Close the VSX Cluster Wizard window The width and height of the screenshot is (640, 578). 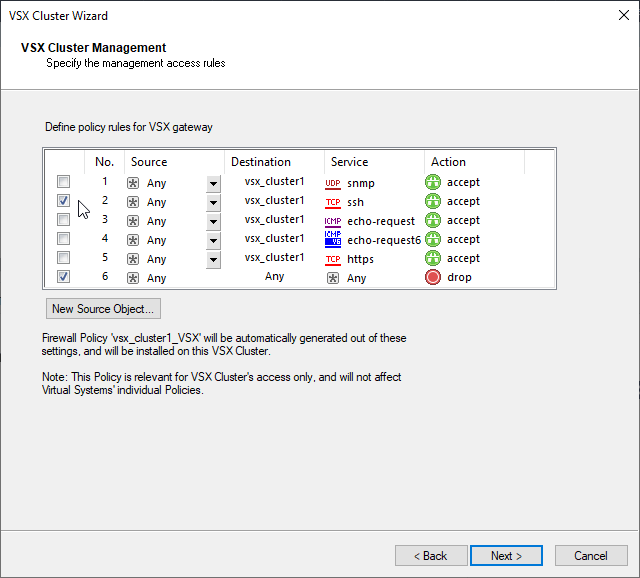pos(624,15)
